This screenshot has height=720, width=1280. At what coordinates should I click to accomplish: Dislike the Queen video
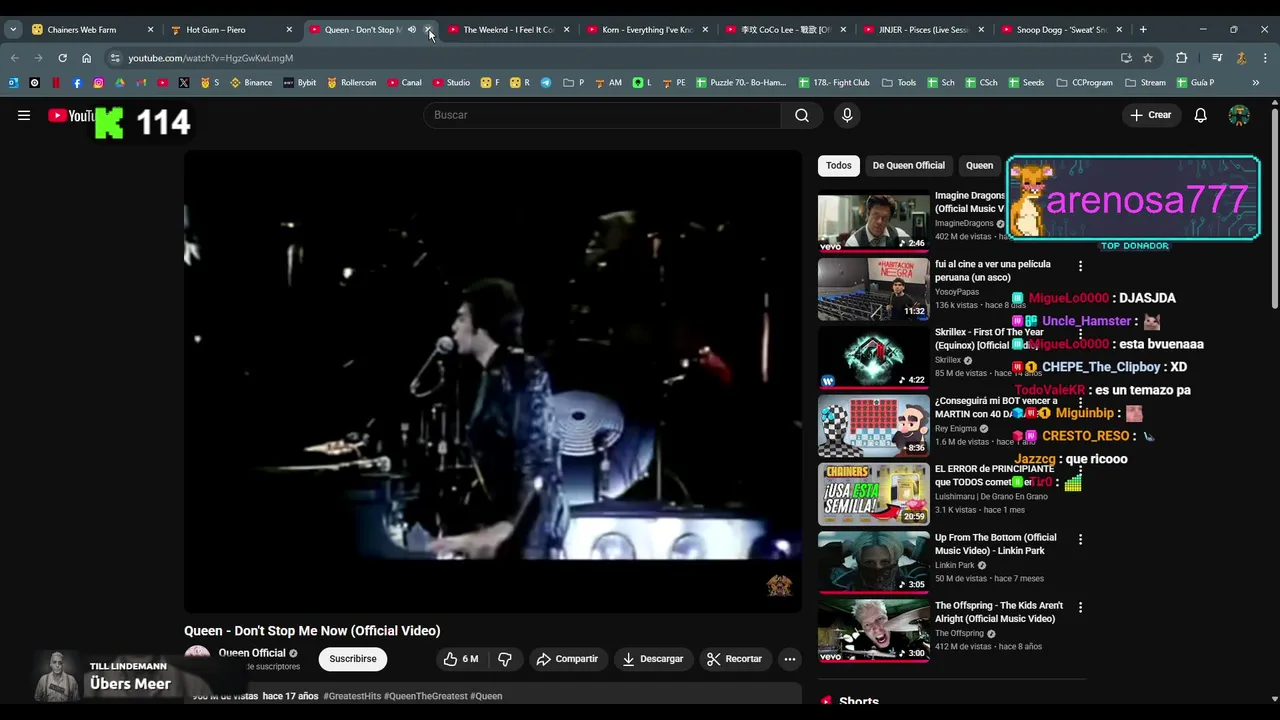point(505,659)
